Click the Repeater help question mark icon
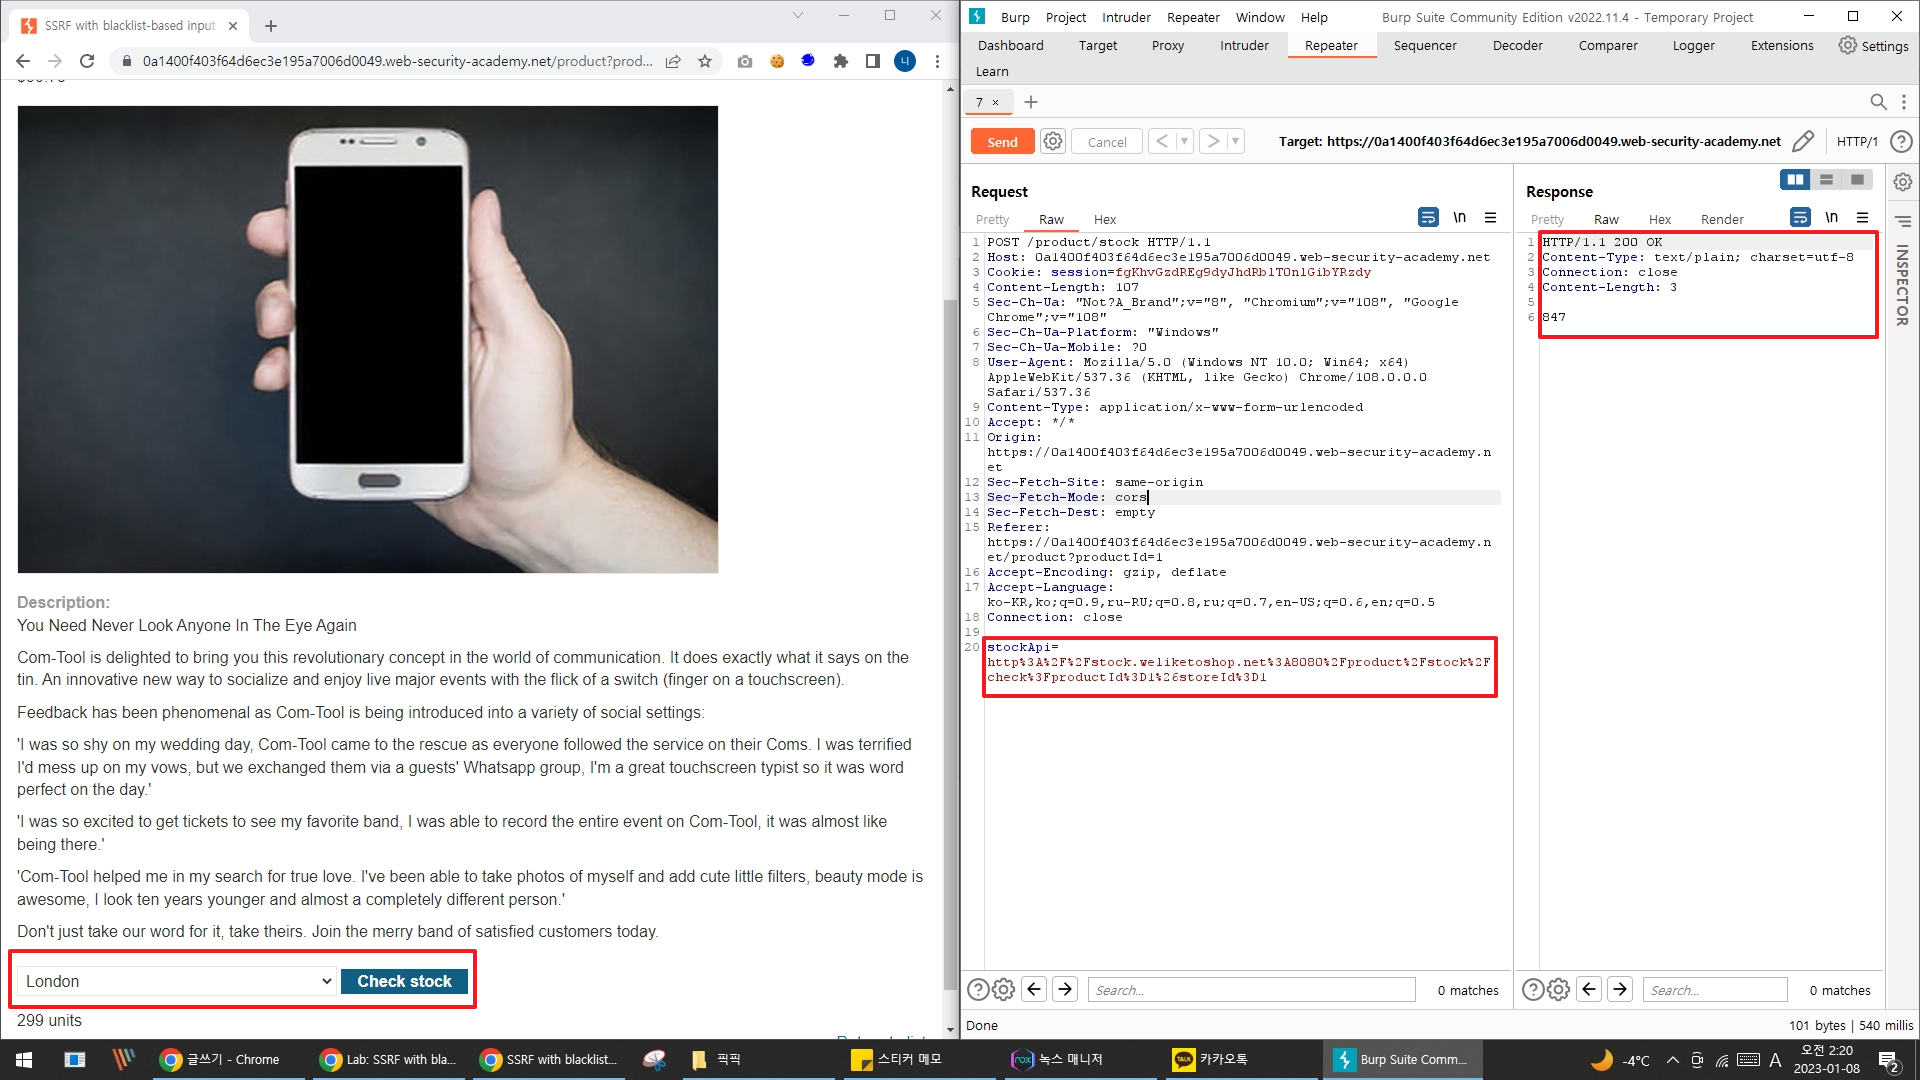Viewport: 1920px width, 1080px height. [1901, 142]
